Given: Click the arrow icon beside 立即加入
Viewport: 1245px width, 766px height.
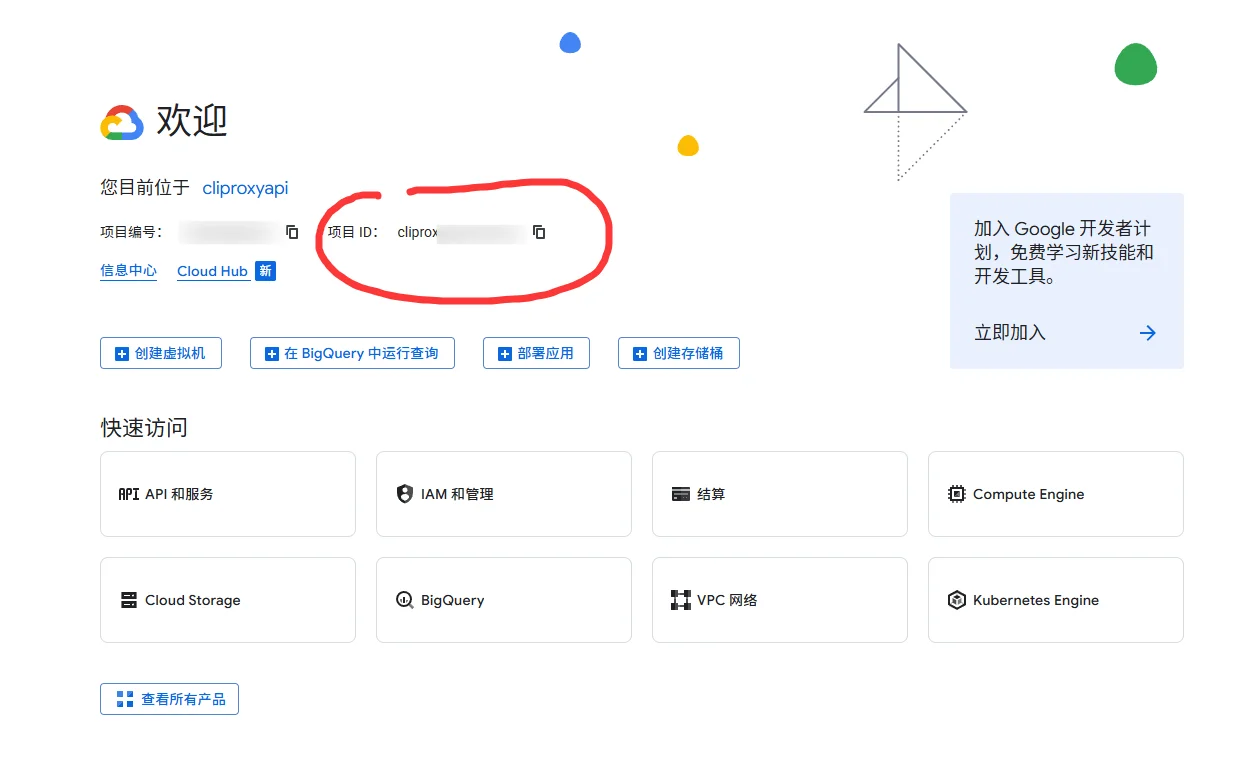Looking at the screenshot, I should pos(1147,333).
